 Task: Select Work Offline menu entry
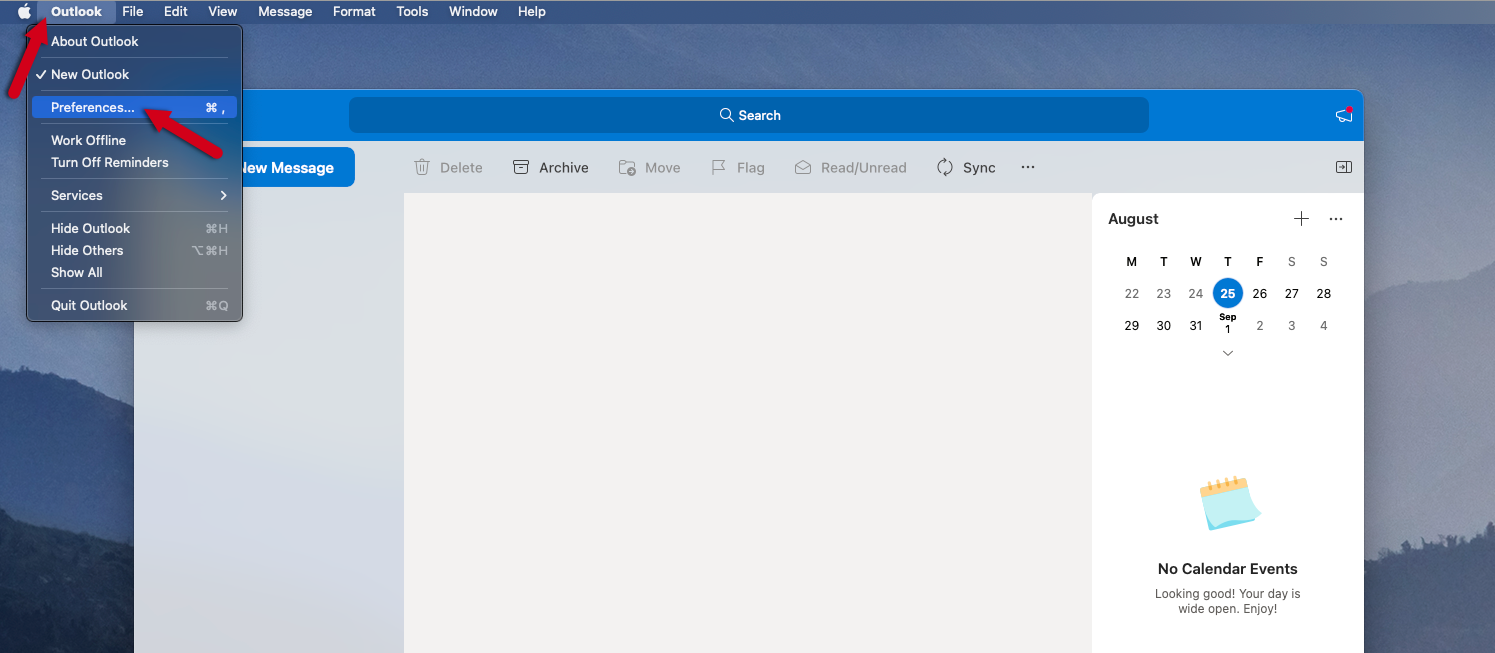click(134, 140)
